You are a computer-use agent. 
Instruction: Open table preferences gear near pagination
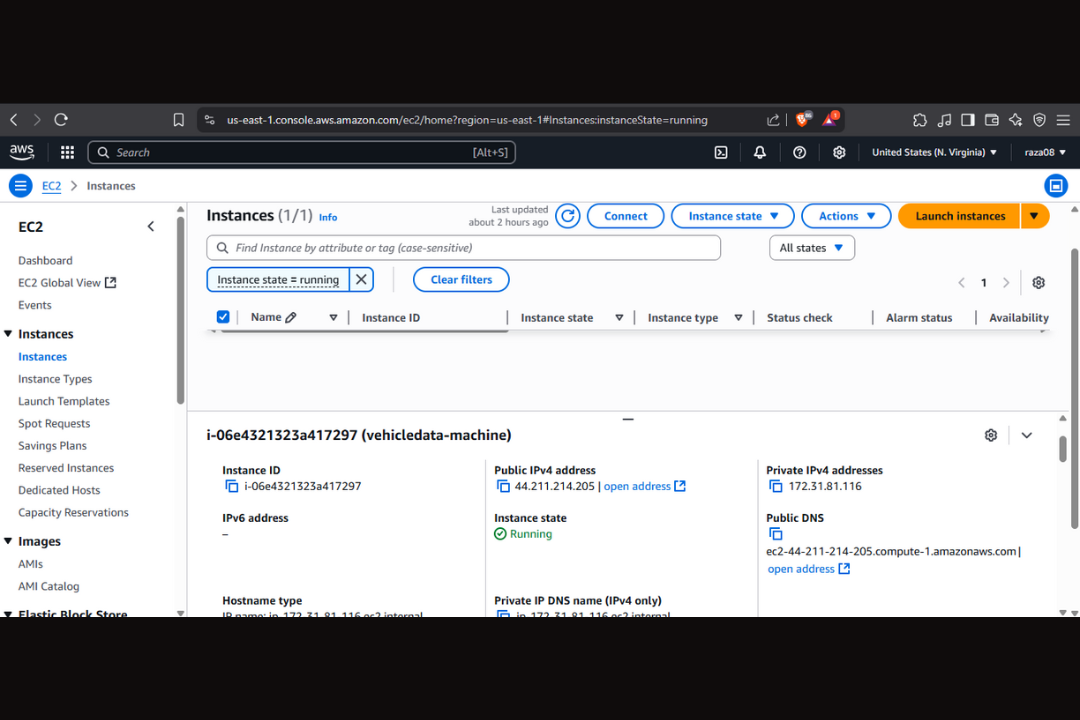pyautogui.click(x=1038, y=283)
